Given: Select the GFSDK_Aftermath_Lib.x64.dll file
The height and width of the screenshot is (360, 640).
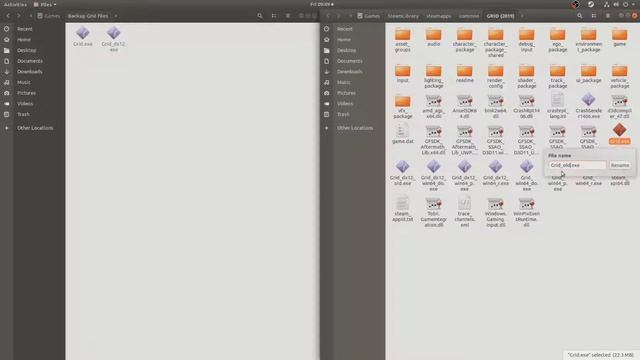Looking at the screenshot, I should (433, 140).
